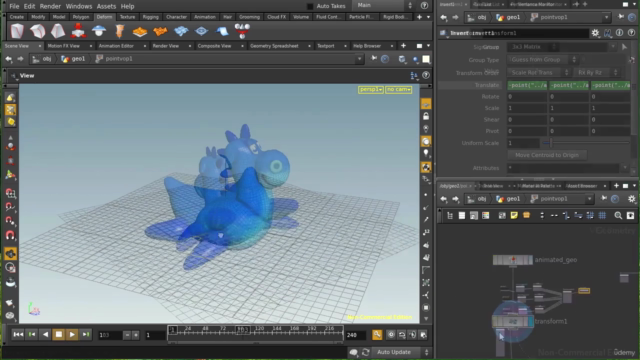Viewport: 640px width, 360px height.
Task: Click timeline at frame 48
Action: 205,329
